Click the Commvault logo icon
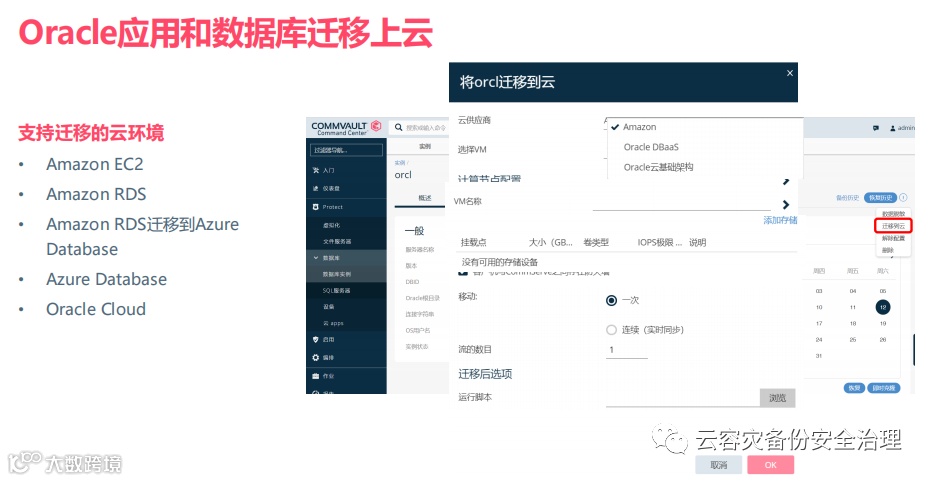 tap(376, 125)
